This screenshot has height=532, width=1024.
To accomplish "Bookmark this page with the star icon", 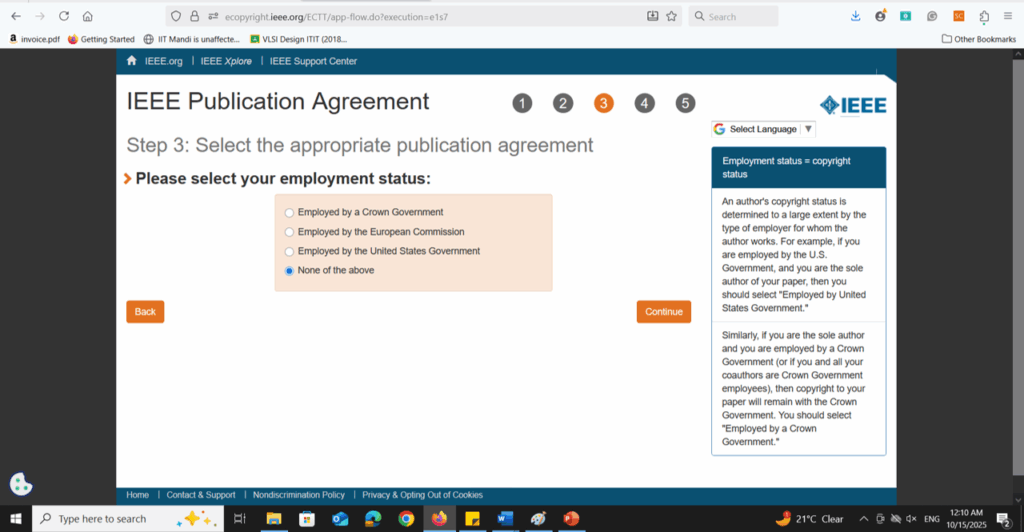I will click(672, 16).
